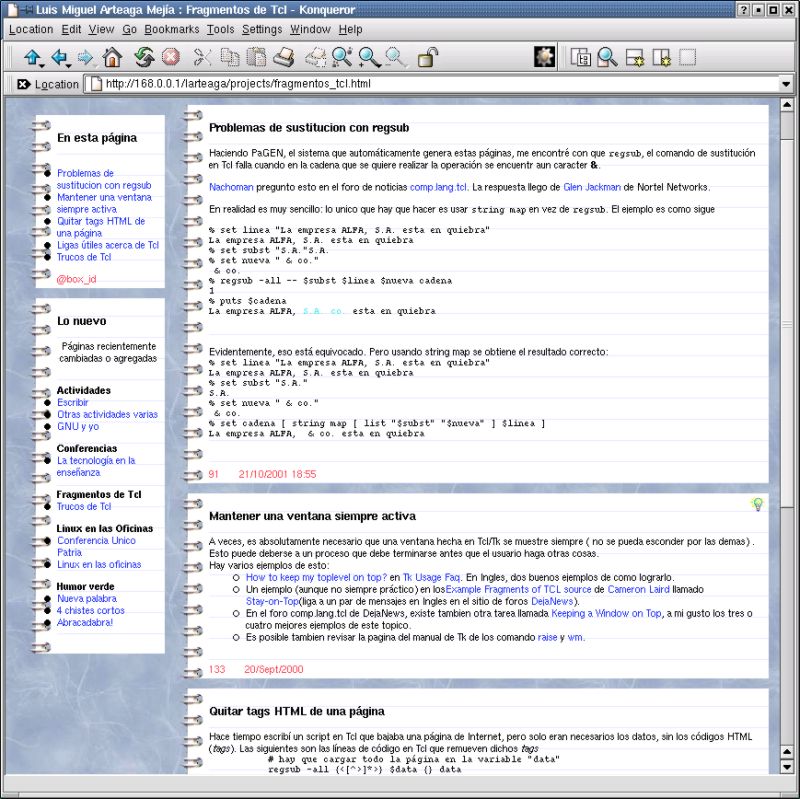Screen dimensions: 800x799
Task: Click the animated KDE gear logo
Action: point(544,57)
